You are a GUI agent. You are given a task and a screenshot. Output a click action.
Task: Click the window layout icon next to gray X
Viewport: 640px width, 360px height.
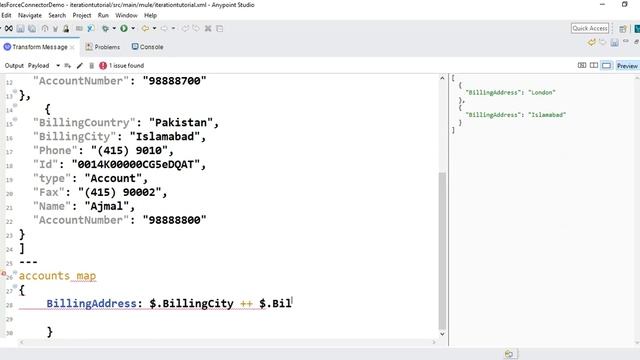click(220, 29)
